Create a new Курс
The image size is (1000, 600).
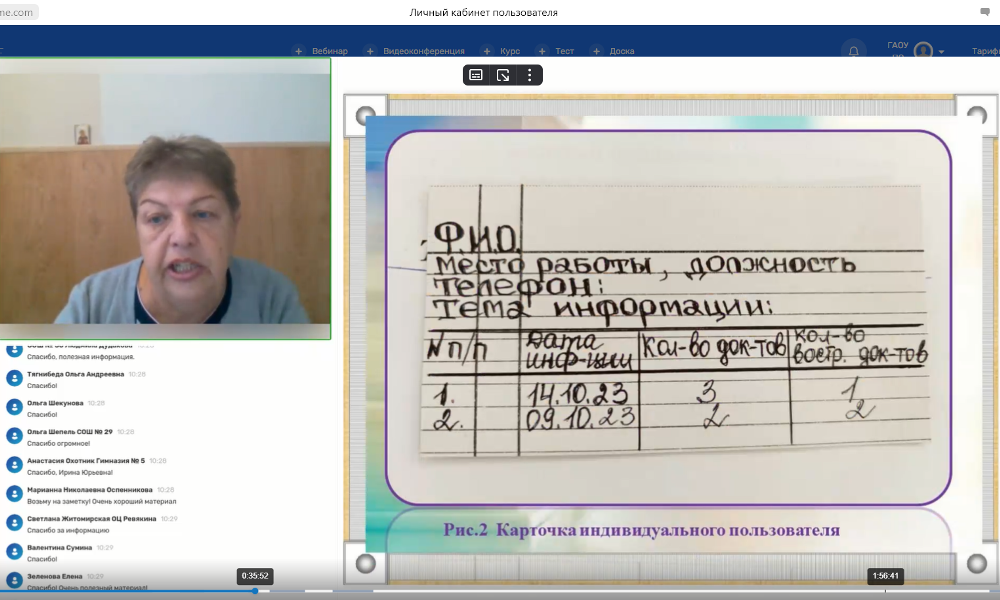[x=501, y=51]
